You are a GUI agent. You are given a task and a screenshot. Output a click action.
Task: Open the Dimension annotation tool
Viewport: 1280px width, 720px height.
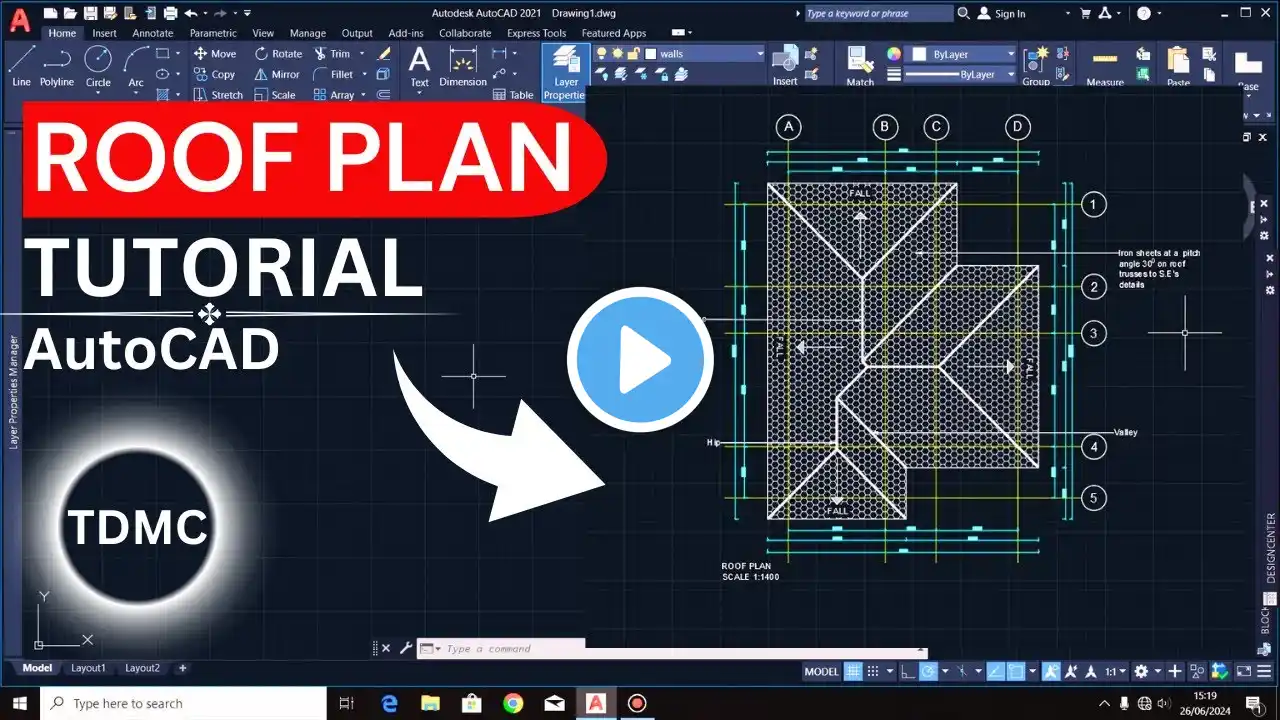coord(462,66)
